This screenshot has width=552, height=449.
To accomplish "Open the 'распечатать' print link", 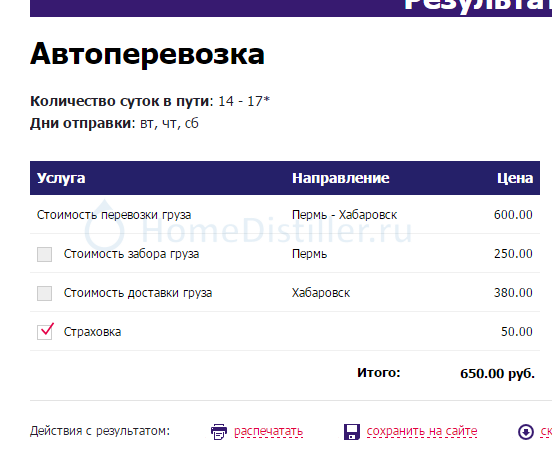I will (x=268, y=431).
